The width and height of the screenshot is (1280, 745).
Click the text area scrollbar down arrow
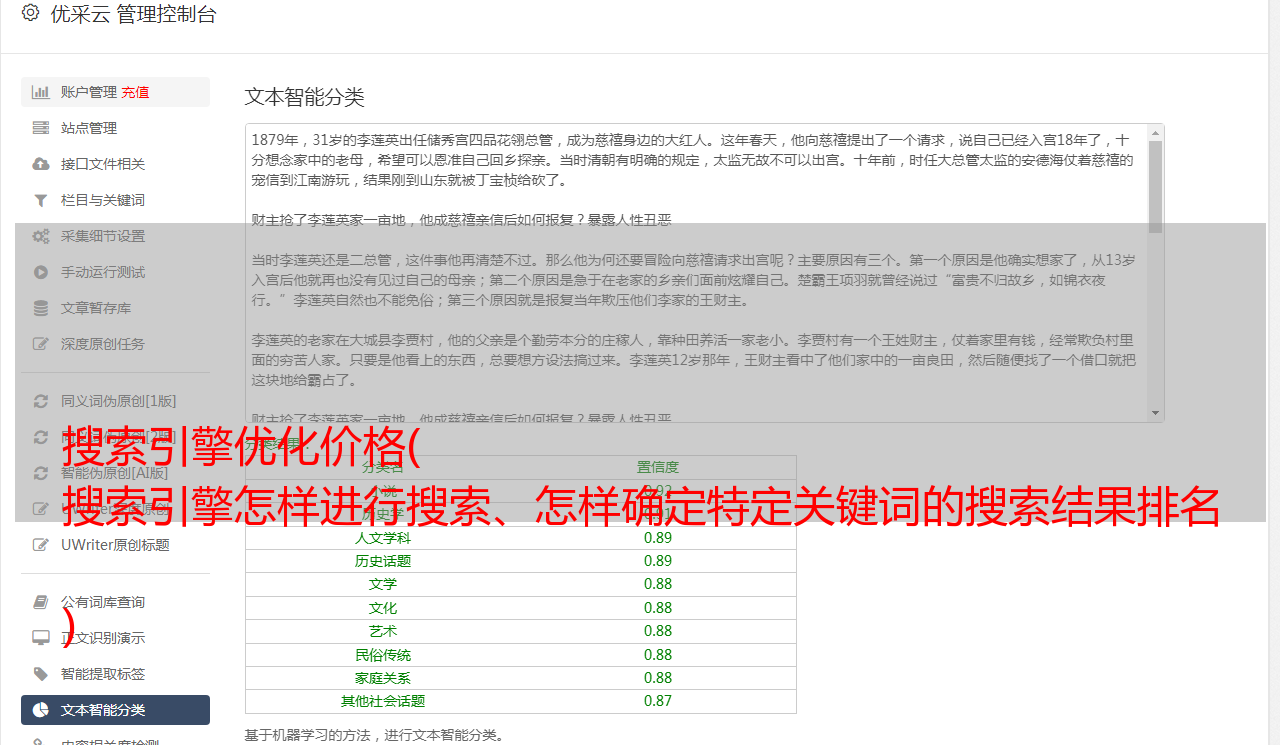pyautogui.click(x=1156, y=413)
